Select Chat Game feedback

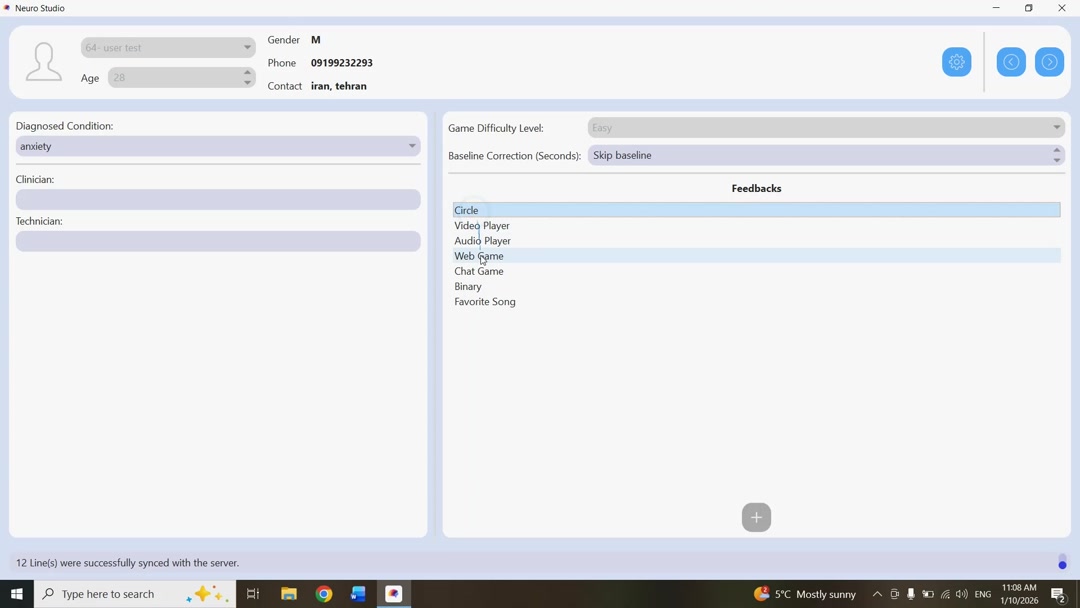[x=756, y=271]
